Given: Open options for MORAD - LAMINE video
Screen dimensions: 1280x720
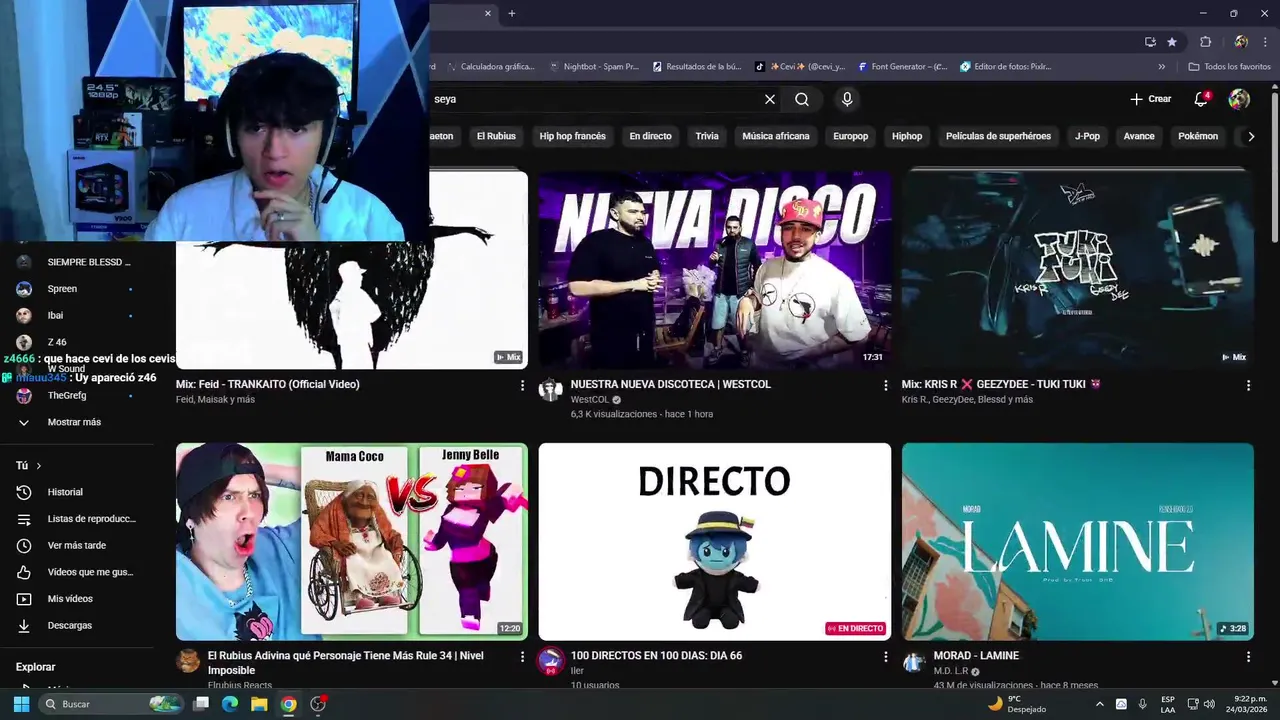Looking at the screenshot, I should (1248, 657).
